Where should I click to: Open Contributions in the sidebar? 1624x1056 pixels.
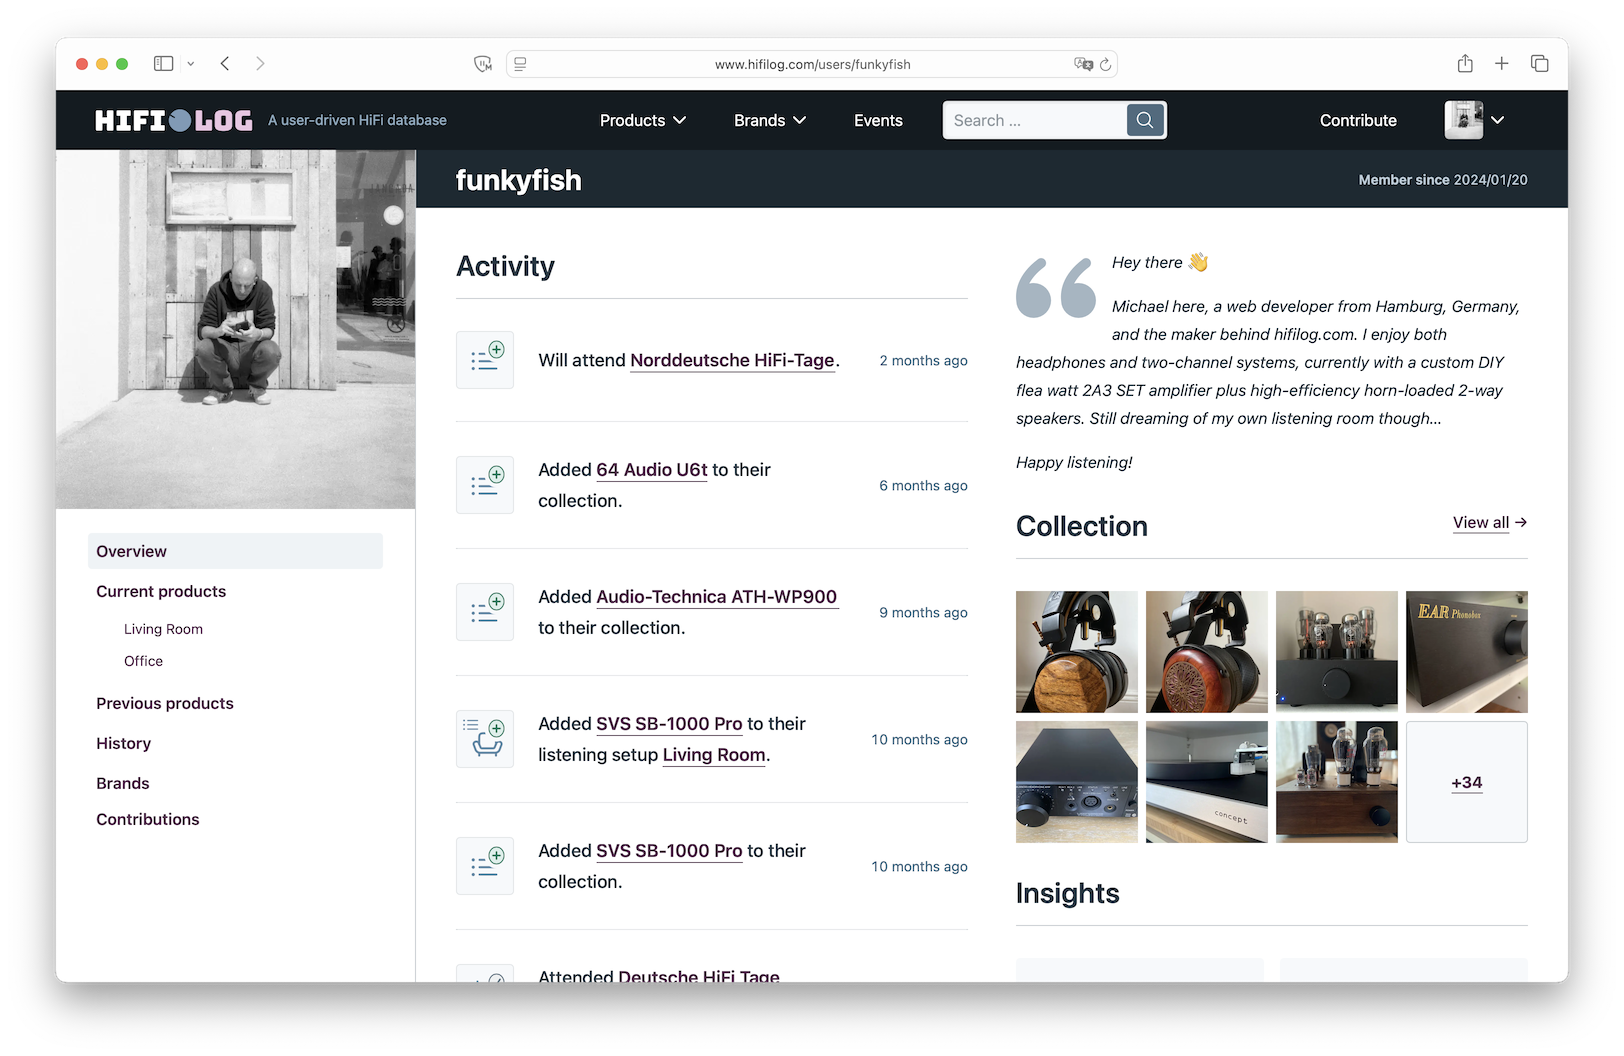click(x=148, y=819)
